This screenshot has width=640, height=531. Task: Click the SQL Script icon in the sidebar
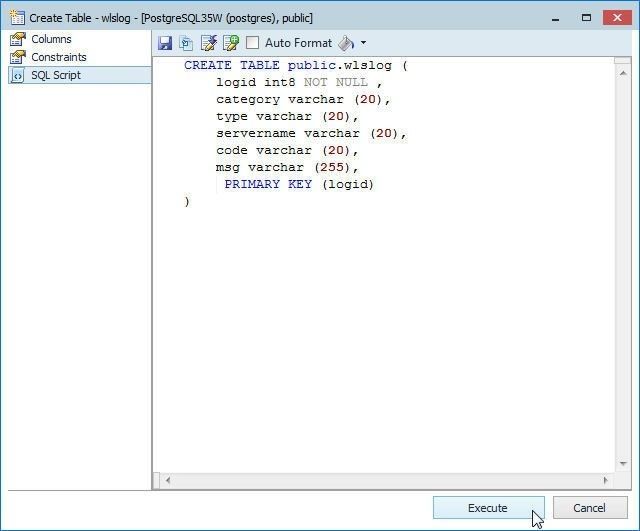point(18,76)
